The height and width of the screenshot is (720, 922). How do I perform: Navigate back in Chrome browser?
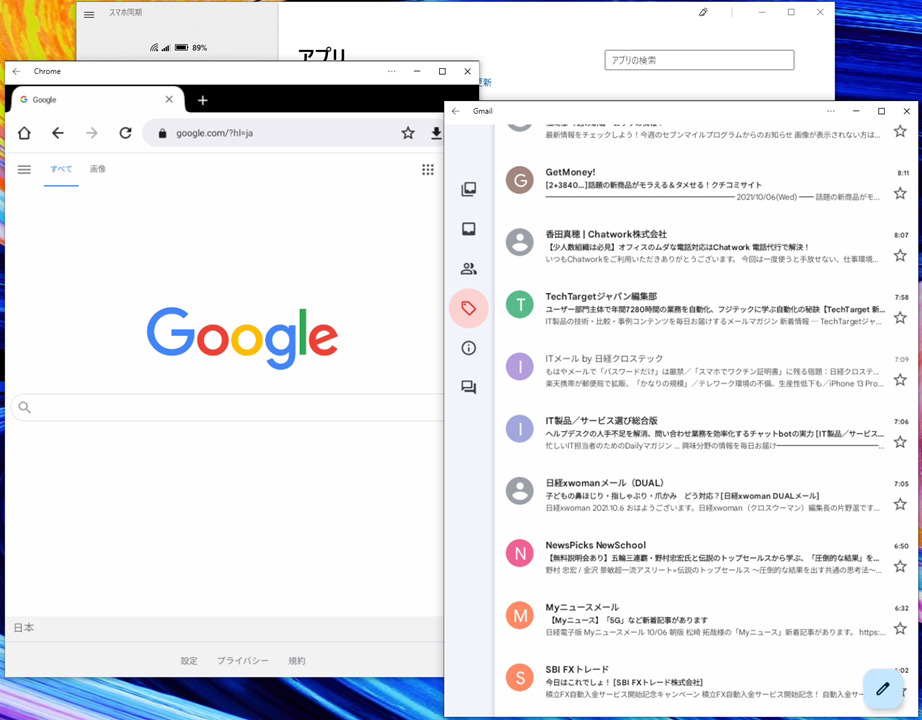tap(58, 133)
